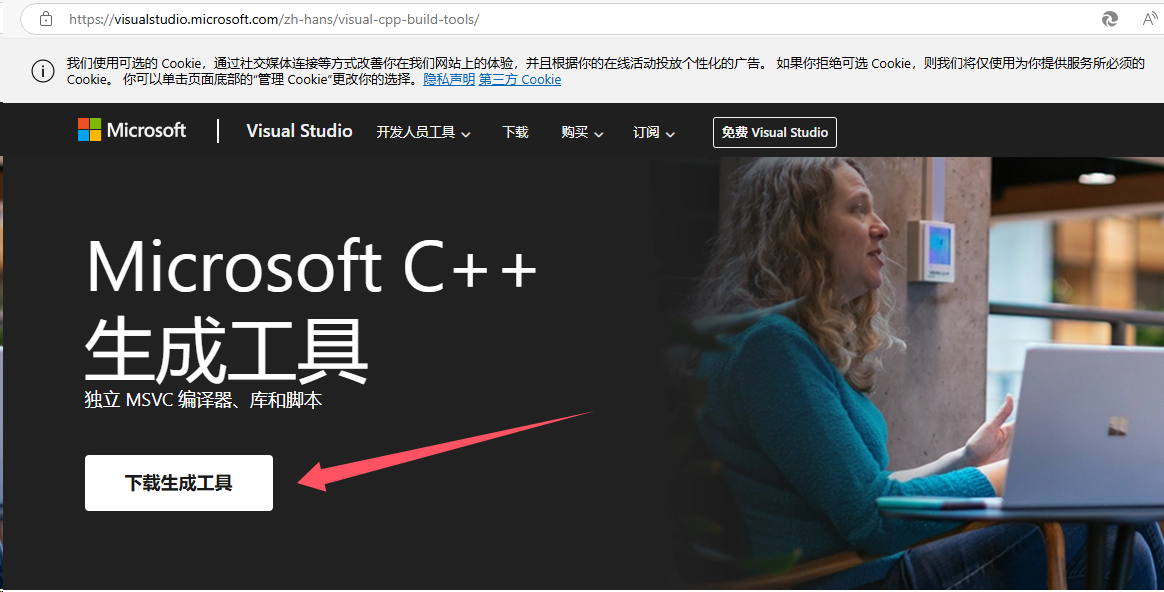
Task: Click the 免费 Visual Studio button
Action: [774, 132]
